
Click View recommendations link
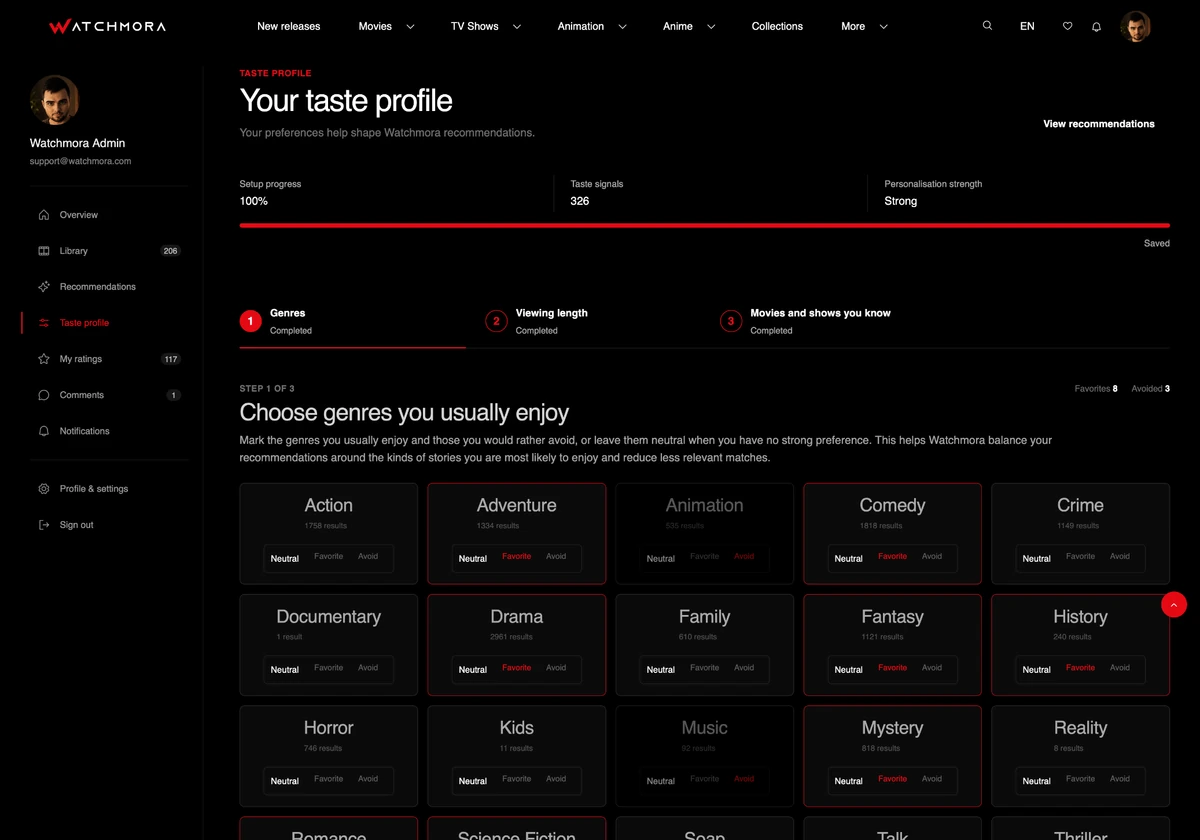point(1099,124)
